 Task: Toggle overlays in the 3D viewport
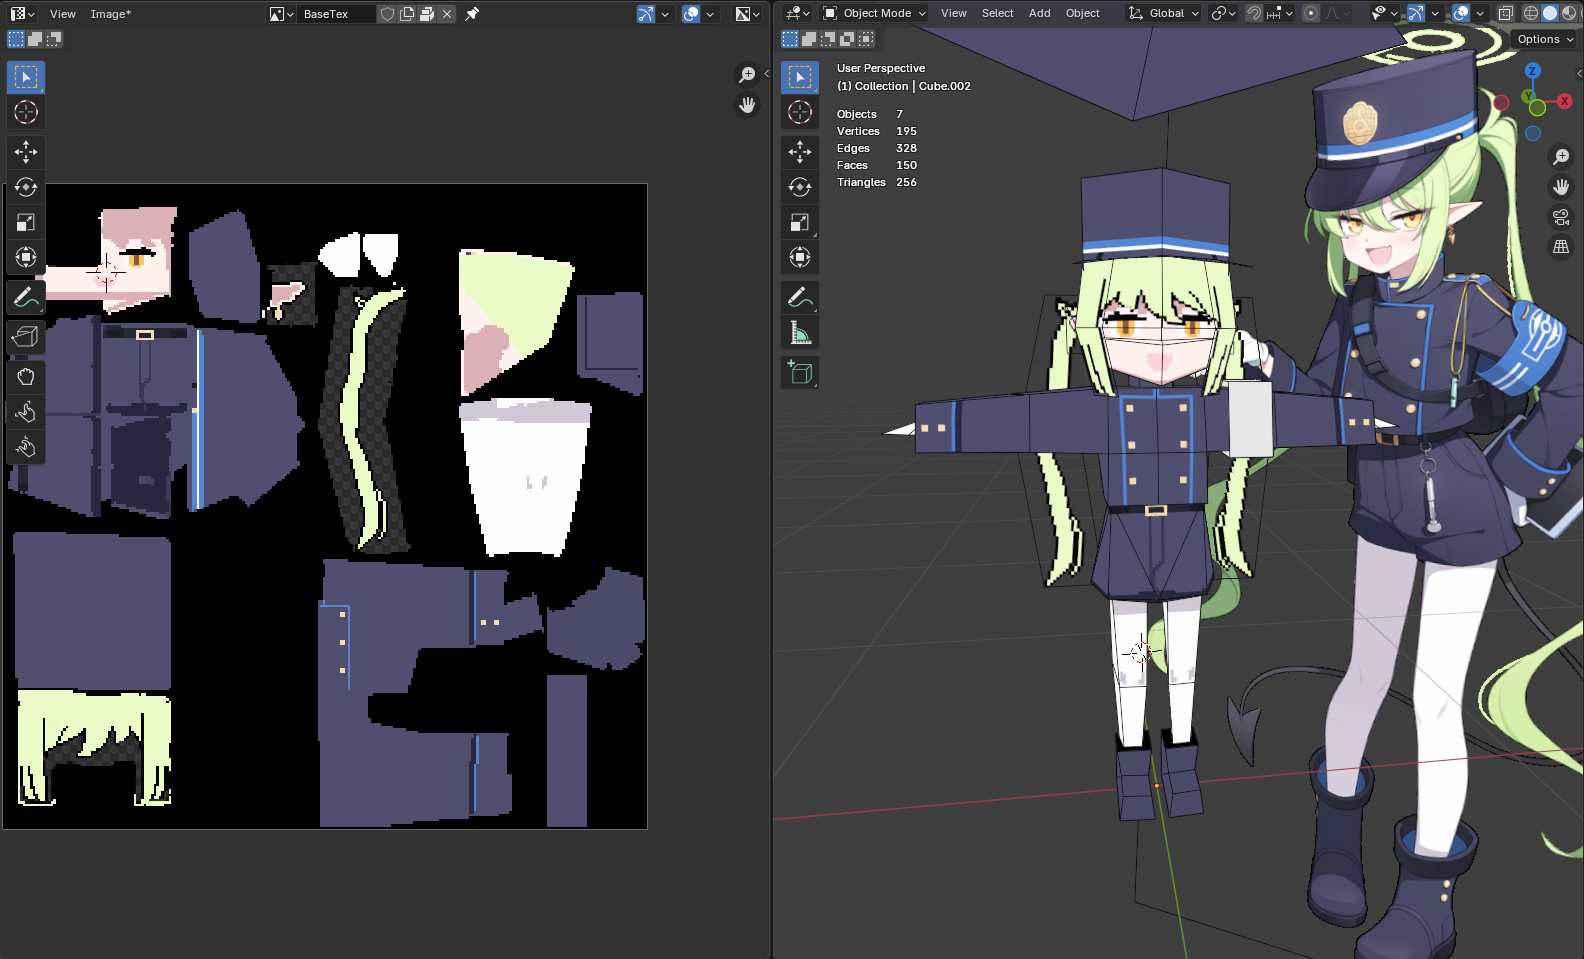pos(1461,13)
